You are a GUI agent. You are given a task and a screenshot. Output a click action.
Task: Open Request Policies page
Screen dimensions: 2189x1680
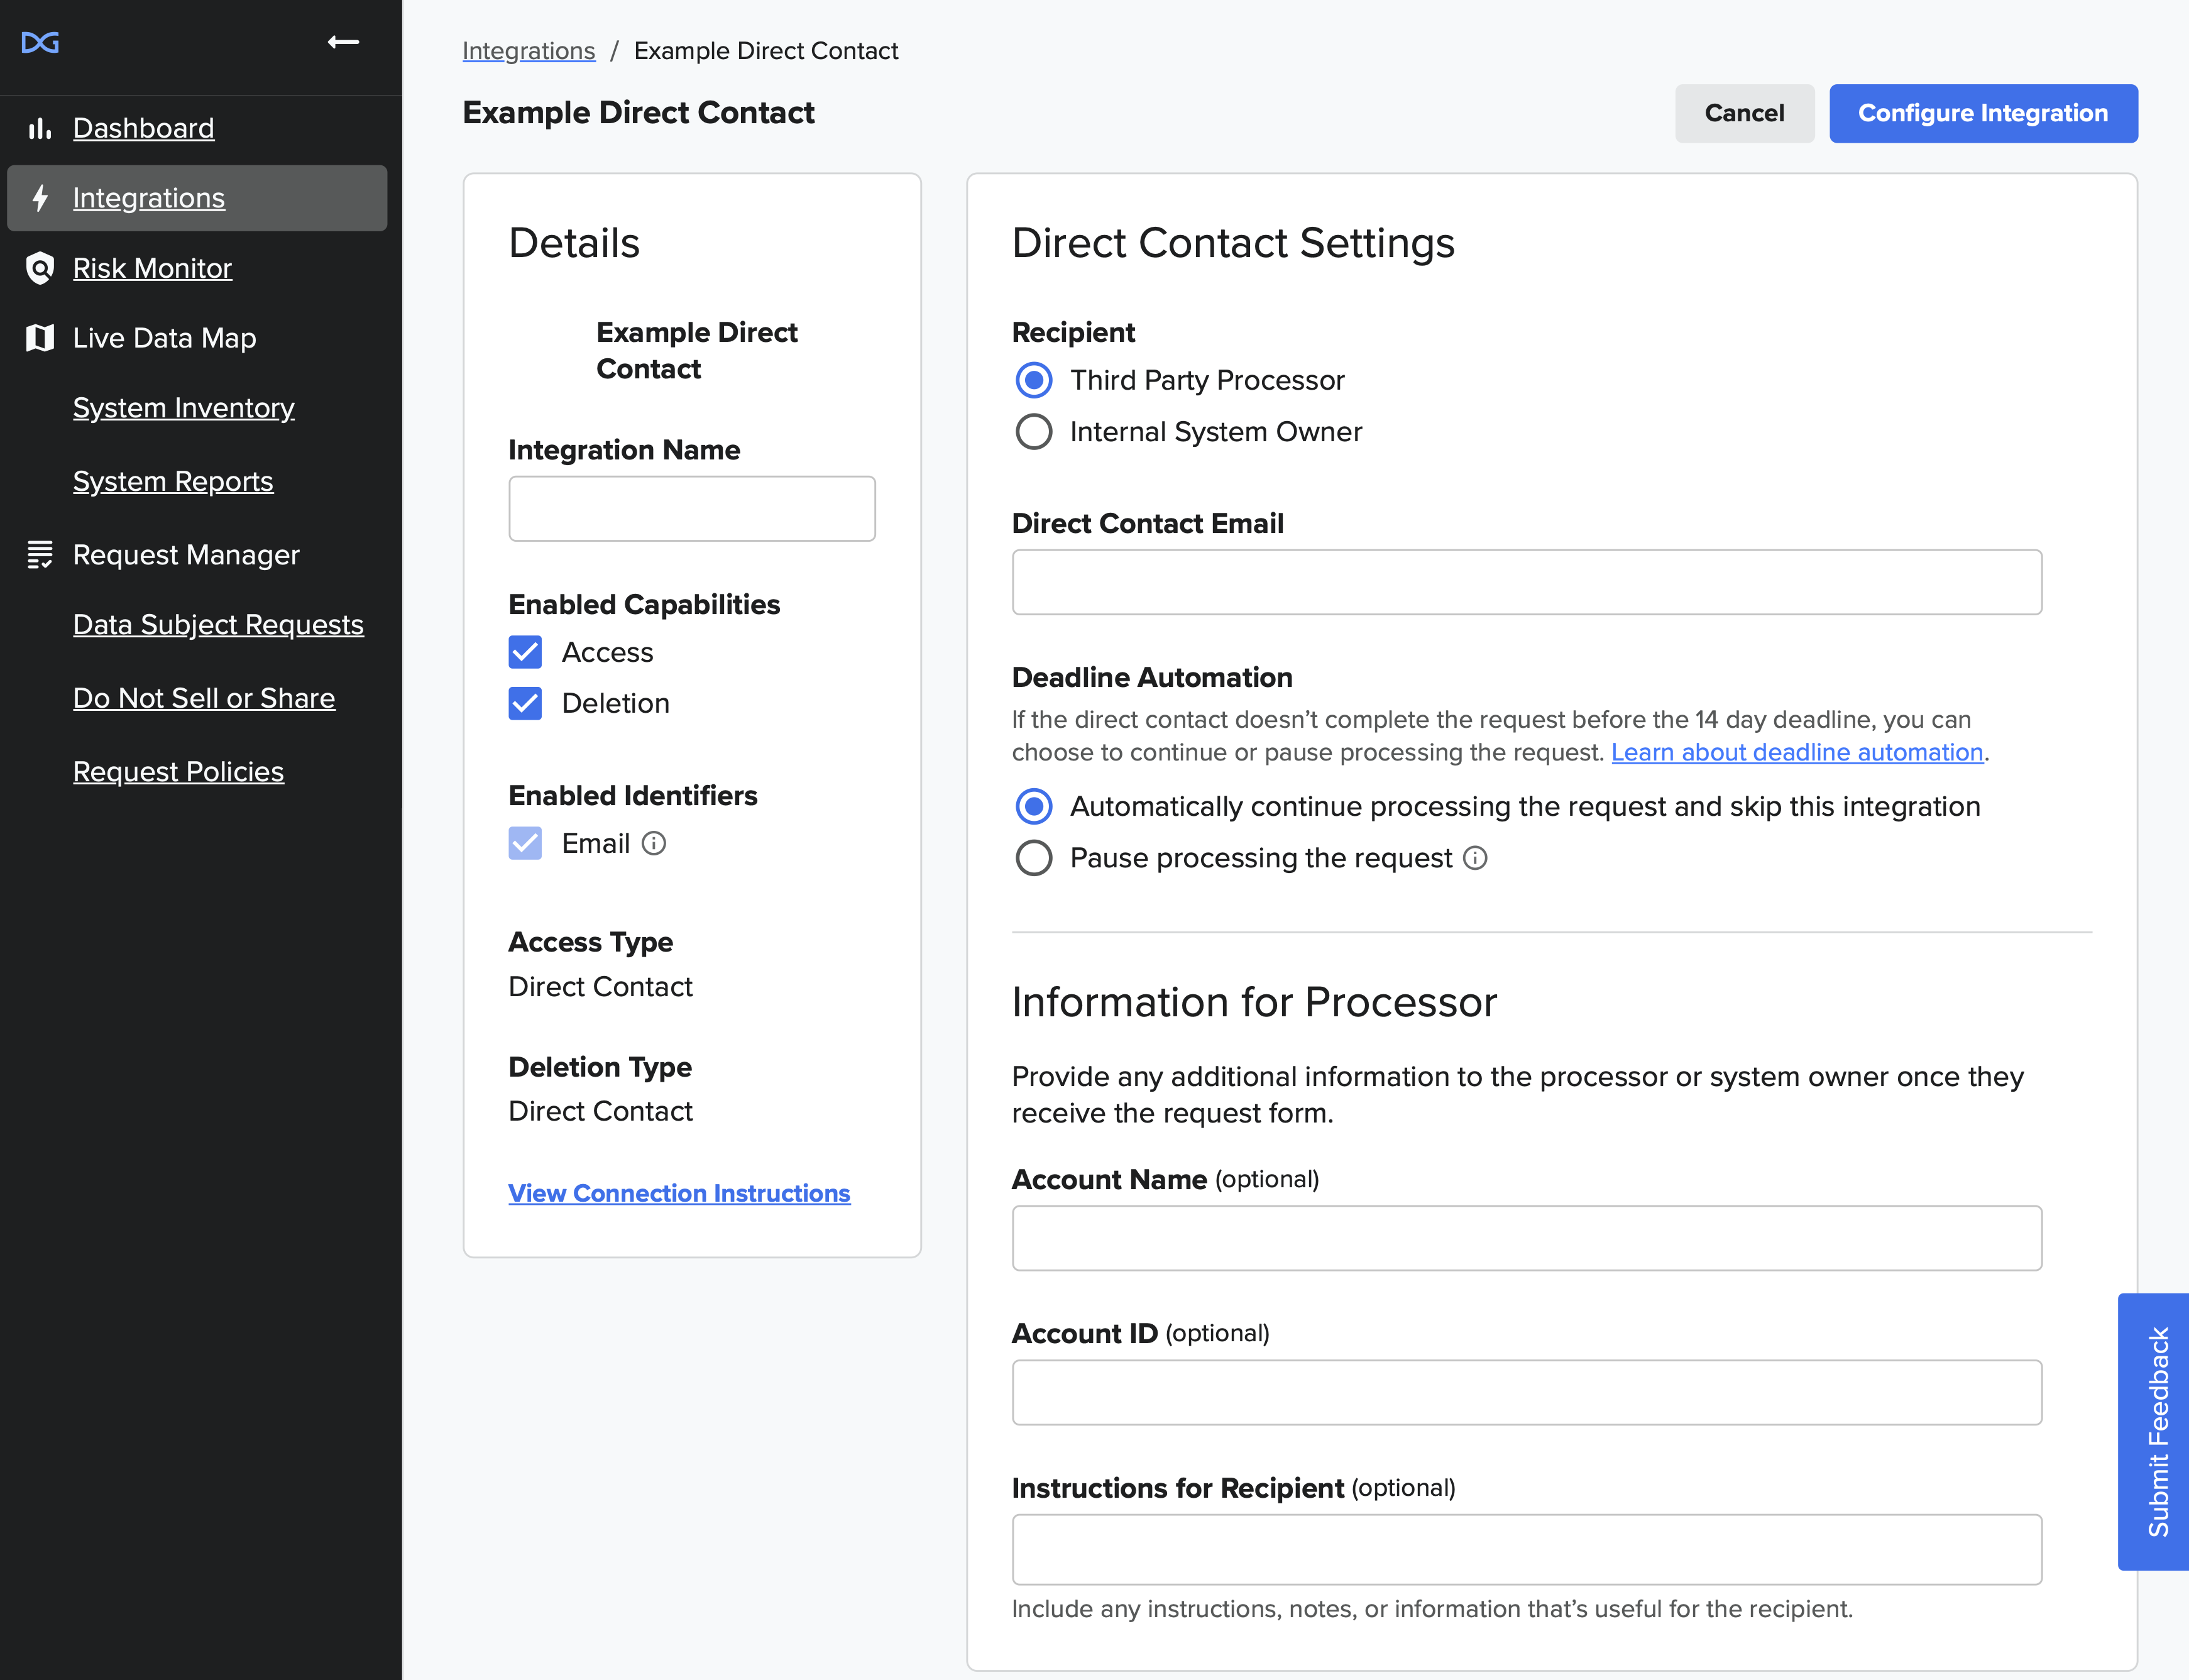tap(178, 771)
